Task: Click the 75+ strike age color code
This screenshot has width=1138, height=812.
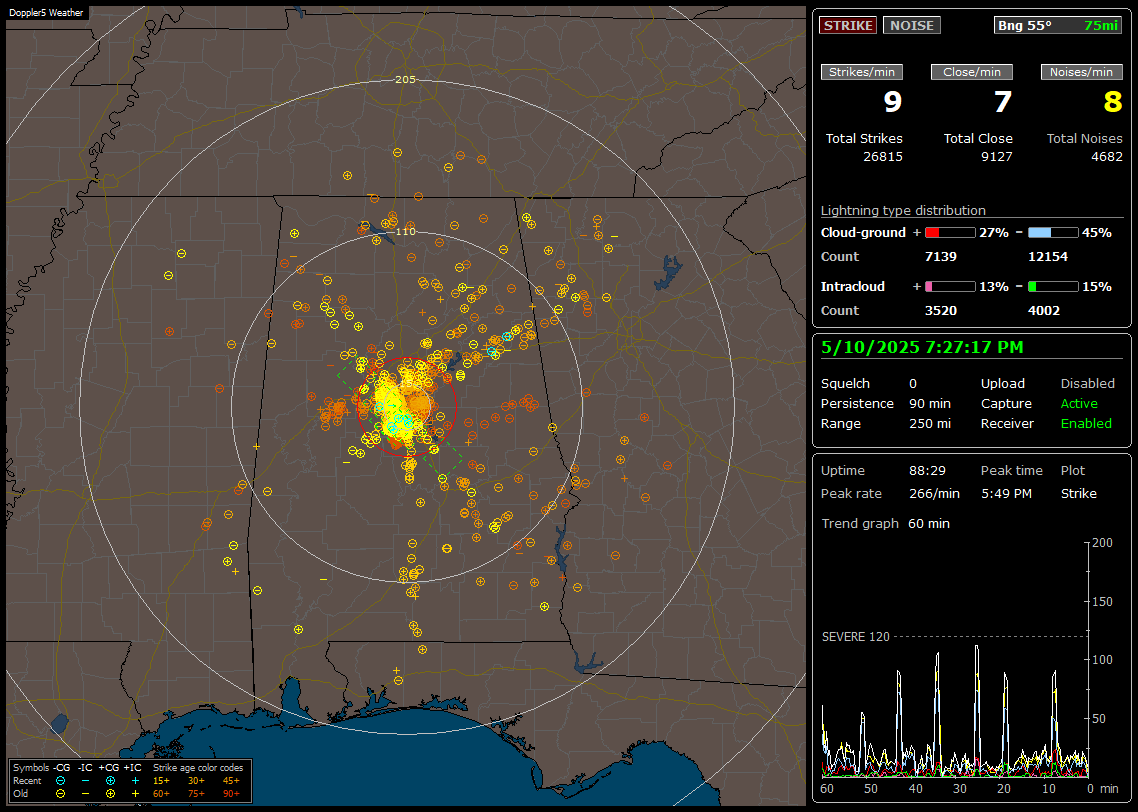Action: (196, 794)
